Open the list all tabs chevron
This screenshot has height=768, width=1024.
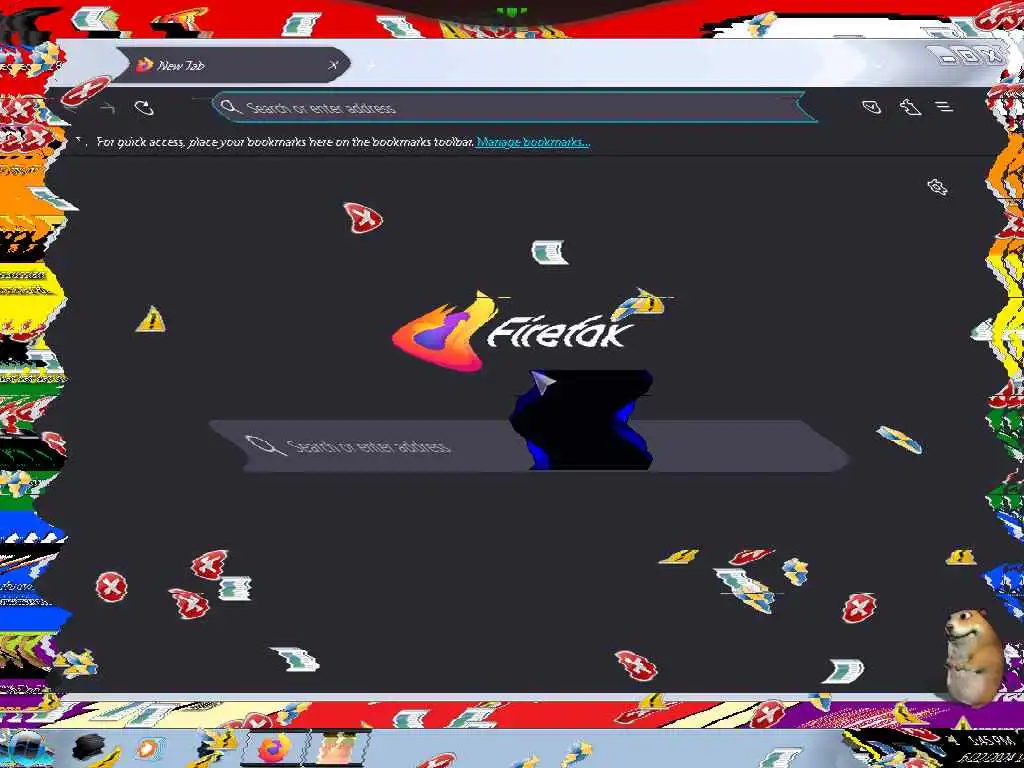[878, 65]
